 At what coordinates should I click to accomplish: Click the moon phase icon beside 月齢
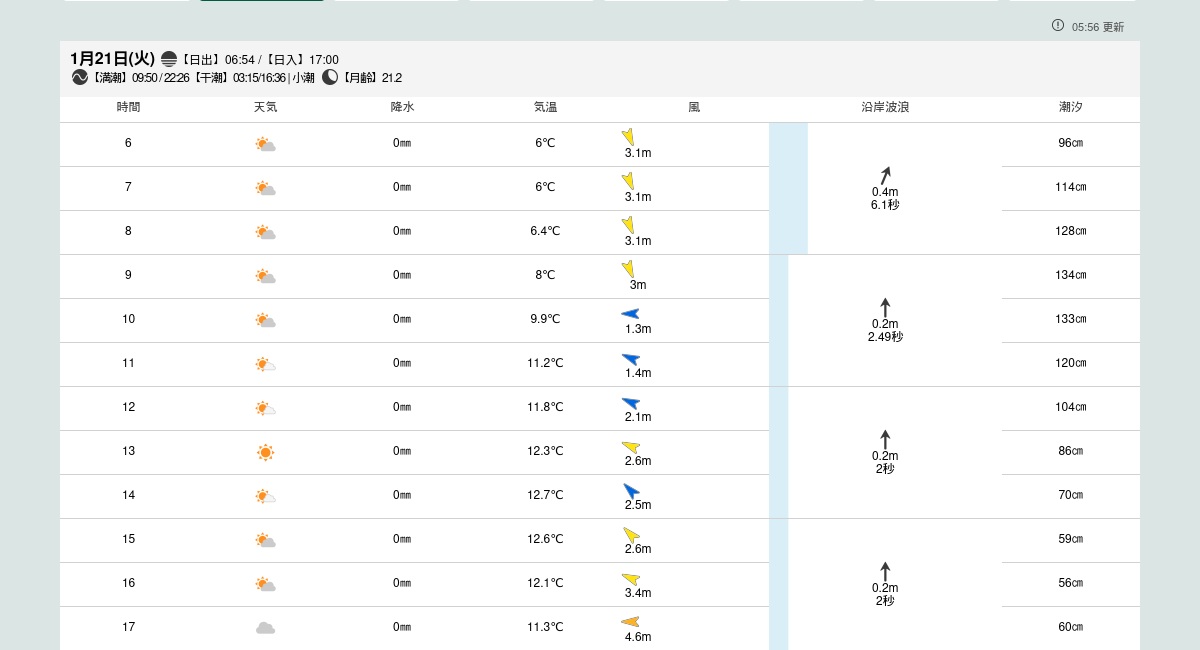pos(330,78)
